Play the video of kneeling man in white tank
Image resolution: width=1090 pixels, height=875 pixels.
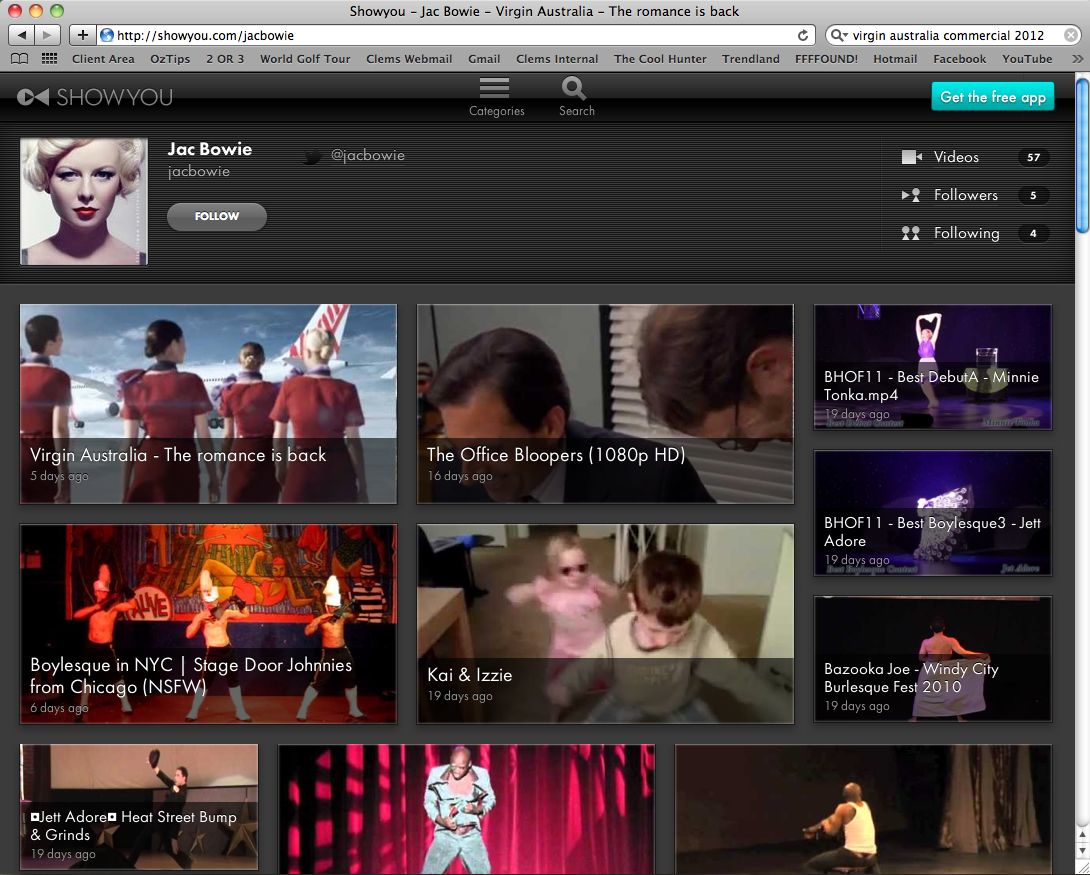[x=863, y=810]
